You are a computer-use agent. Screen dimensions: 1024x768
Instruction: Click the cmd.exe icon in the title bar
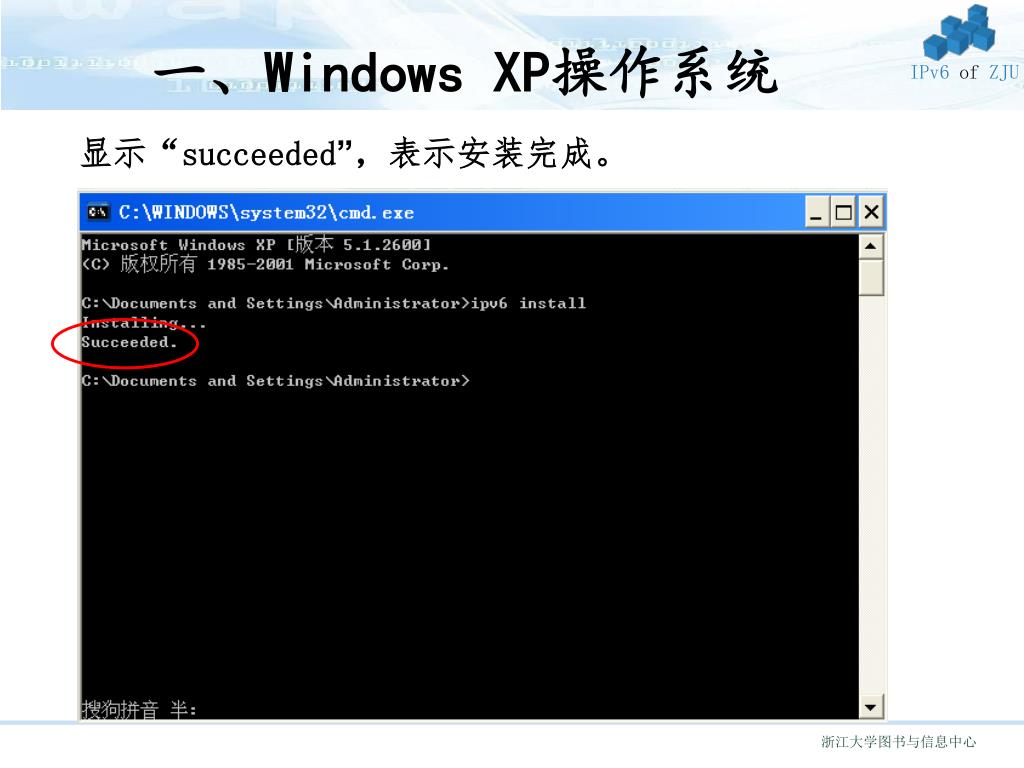click(98, 212)
